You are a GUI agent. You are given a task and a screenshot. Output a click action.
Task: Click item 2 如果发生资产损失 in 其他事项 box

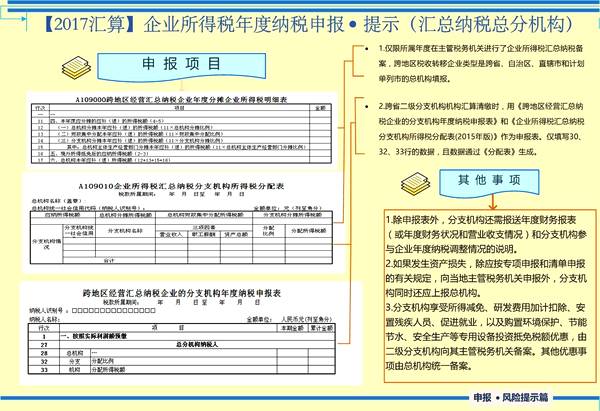click(486, 278)
